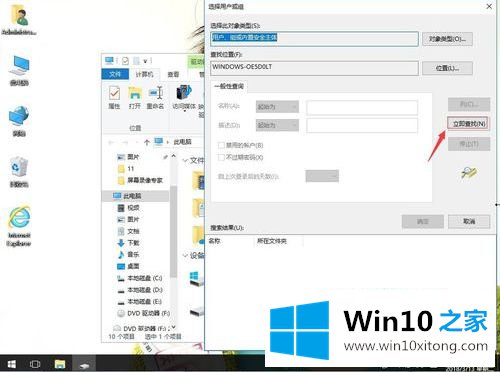Image resolution: width=500 pixels, height=372 pixels.
Task: Click the 取消 button in the dialog
Action: coord(469,221)
